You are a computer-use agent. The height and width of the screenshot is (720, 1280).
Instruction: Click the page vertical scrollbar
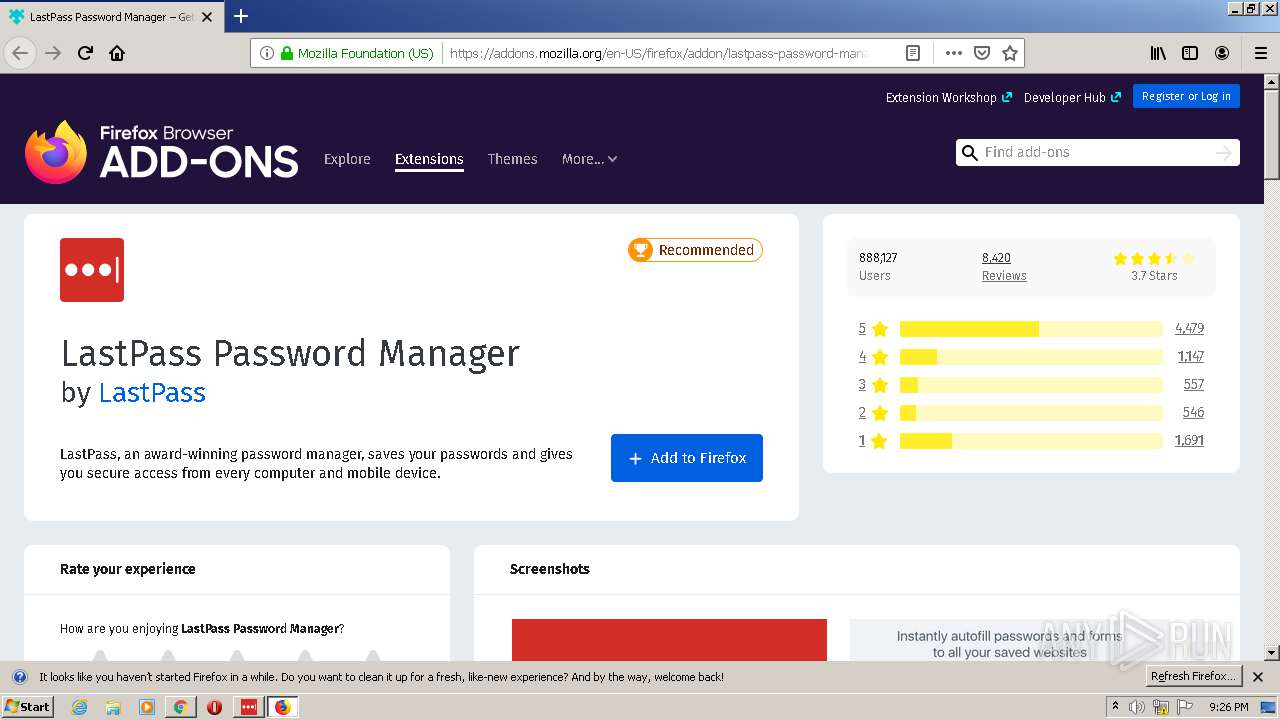click(1271, 367)
